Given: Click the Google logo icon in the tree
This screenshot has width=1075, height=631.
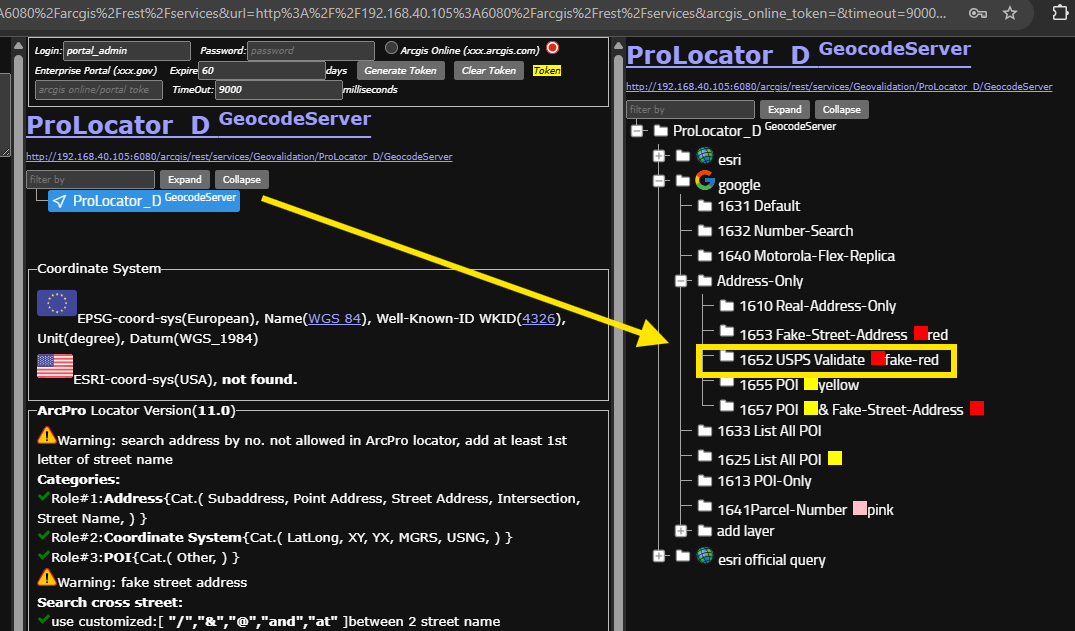Looking at the screenshot, I should (x=705, y=181).
